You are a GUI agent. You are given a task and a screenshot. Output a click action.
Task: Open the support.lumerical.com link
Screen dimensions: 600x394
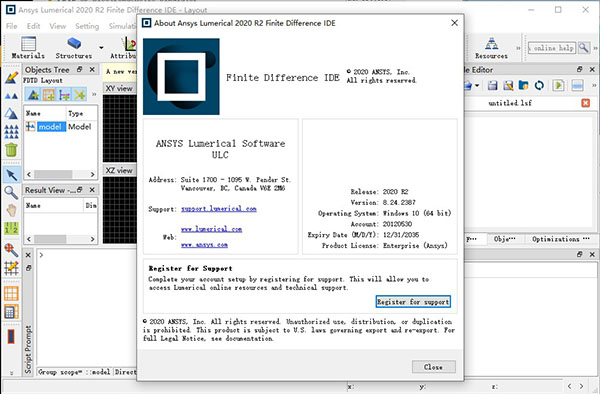click(x=218, y=208)
